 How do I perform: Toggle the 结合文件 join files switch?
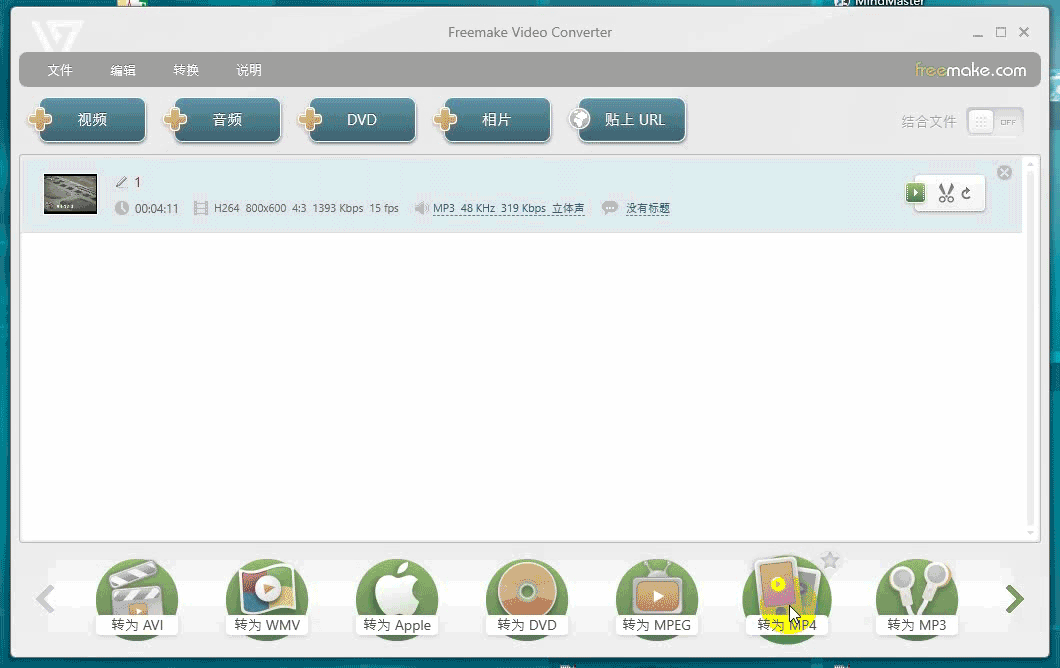coord(994,122)
